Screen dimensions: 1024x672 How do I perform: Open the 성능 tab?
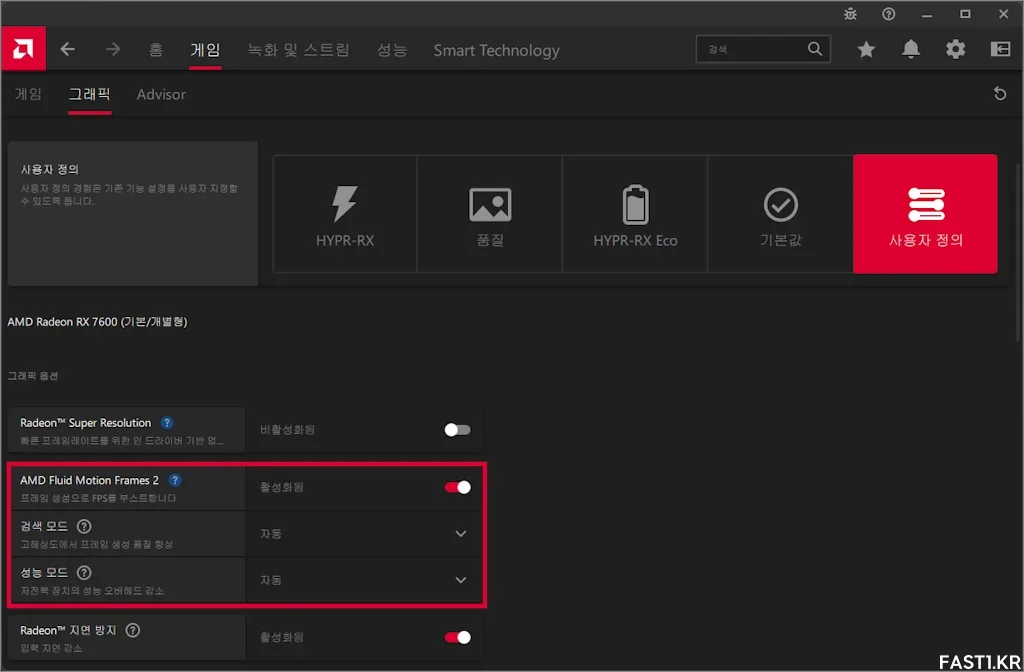point(392,50)
